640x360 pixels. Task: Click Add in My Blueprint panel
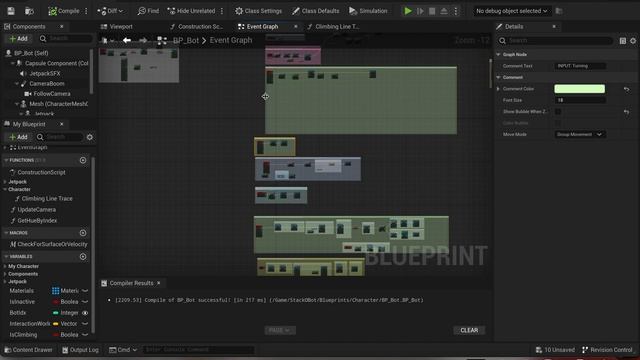point(18,137)
